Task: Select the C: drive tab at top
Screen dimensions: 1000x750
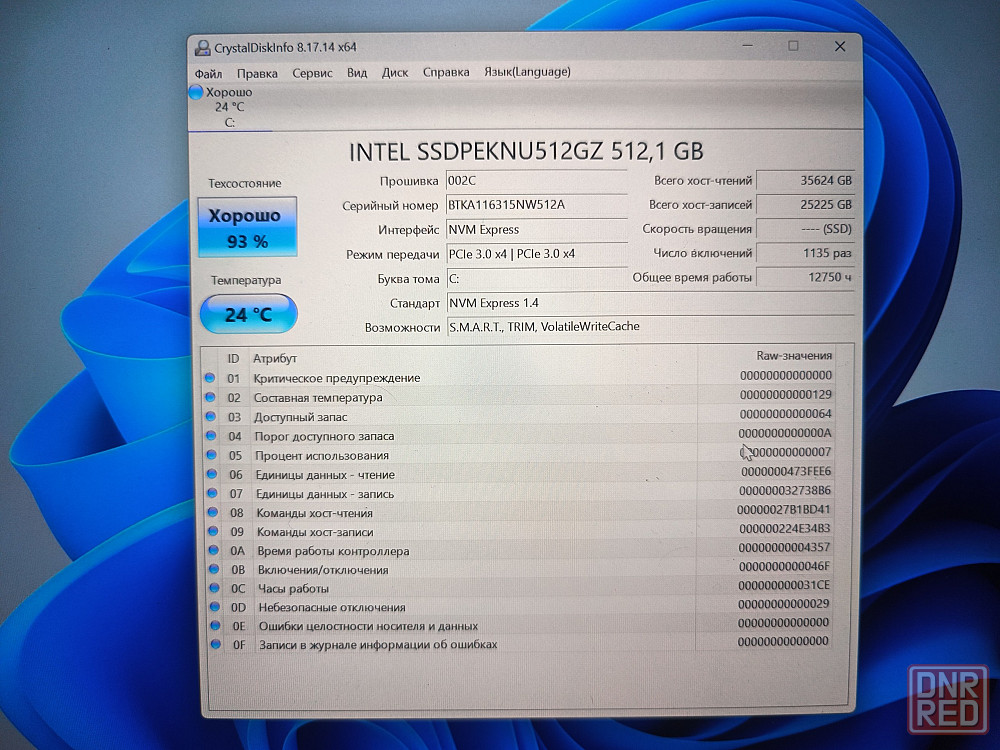Action: pyautogui.click(x=229, y=108)
